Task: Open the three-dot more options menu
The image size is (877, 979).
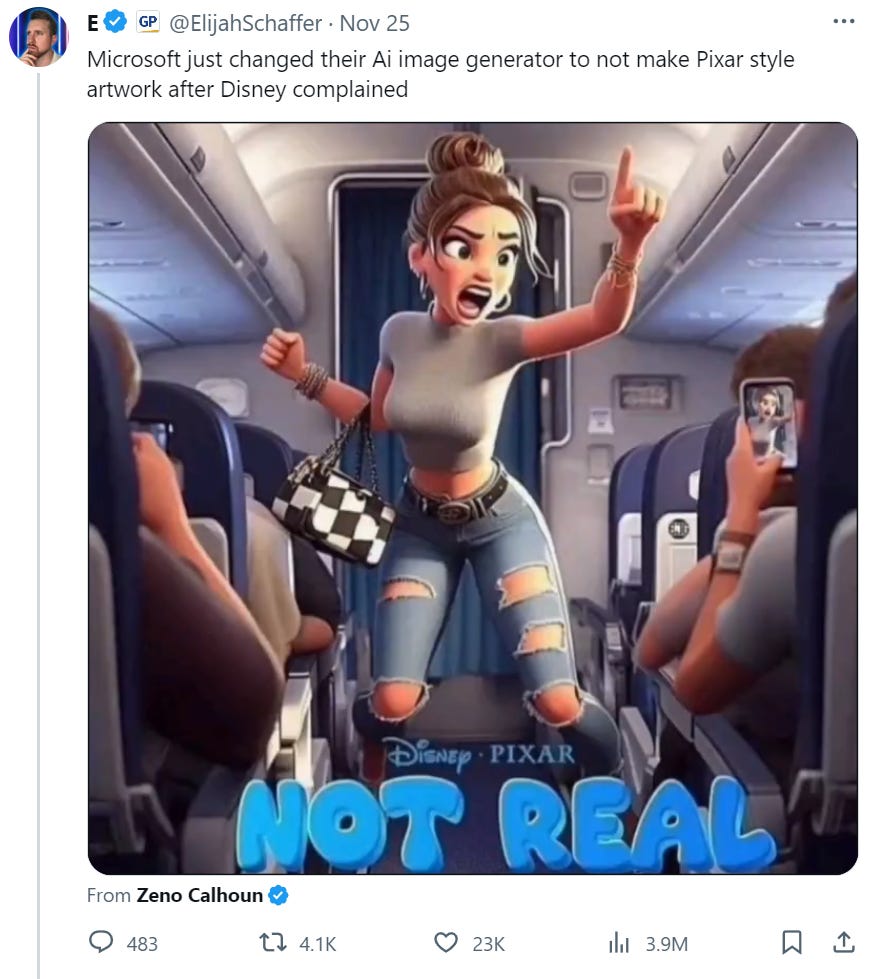Action: tap(843, 22)
